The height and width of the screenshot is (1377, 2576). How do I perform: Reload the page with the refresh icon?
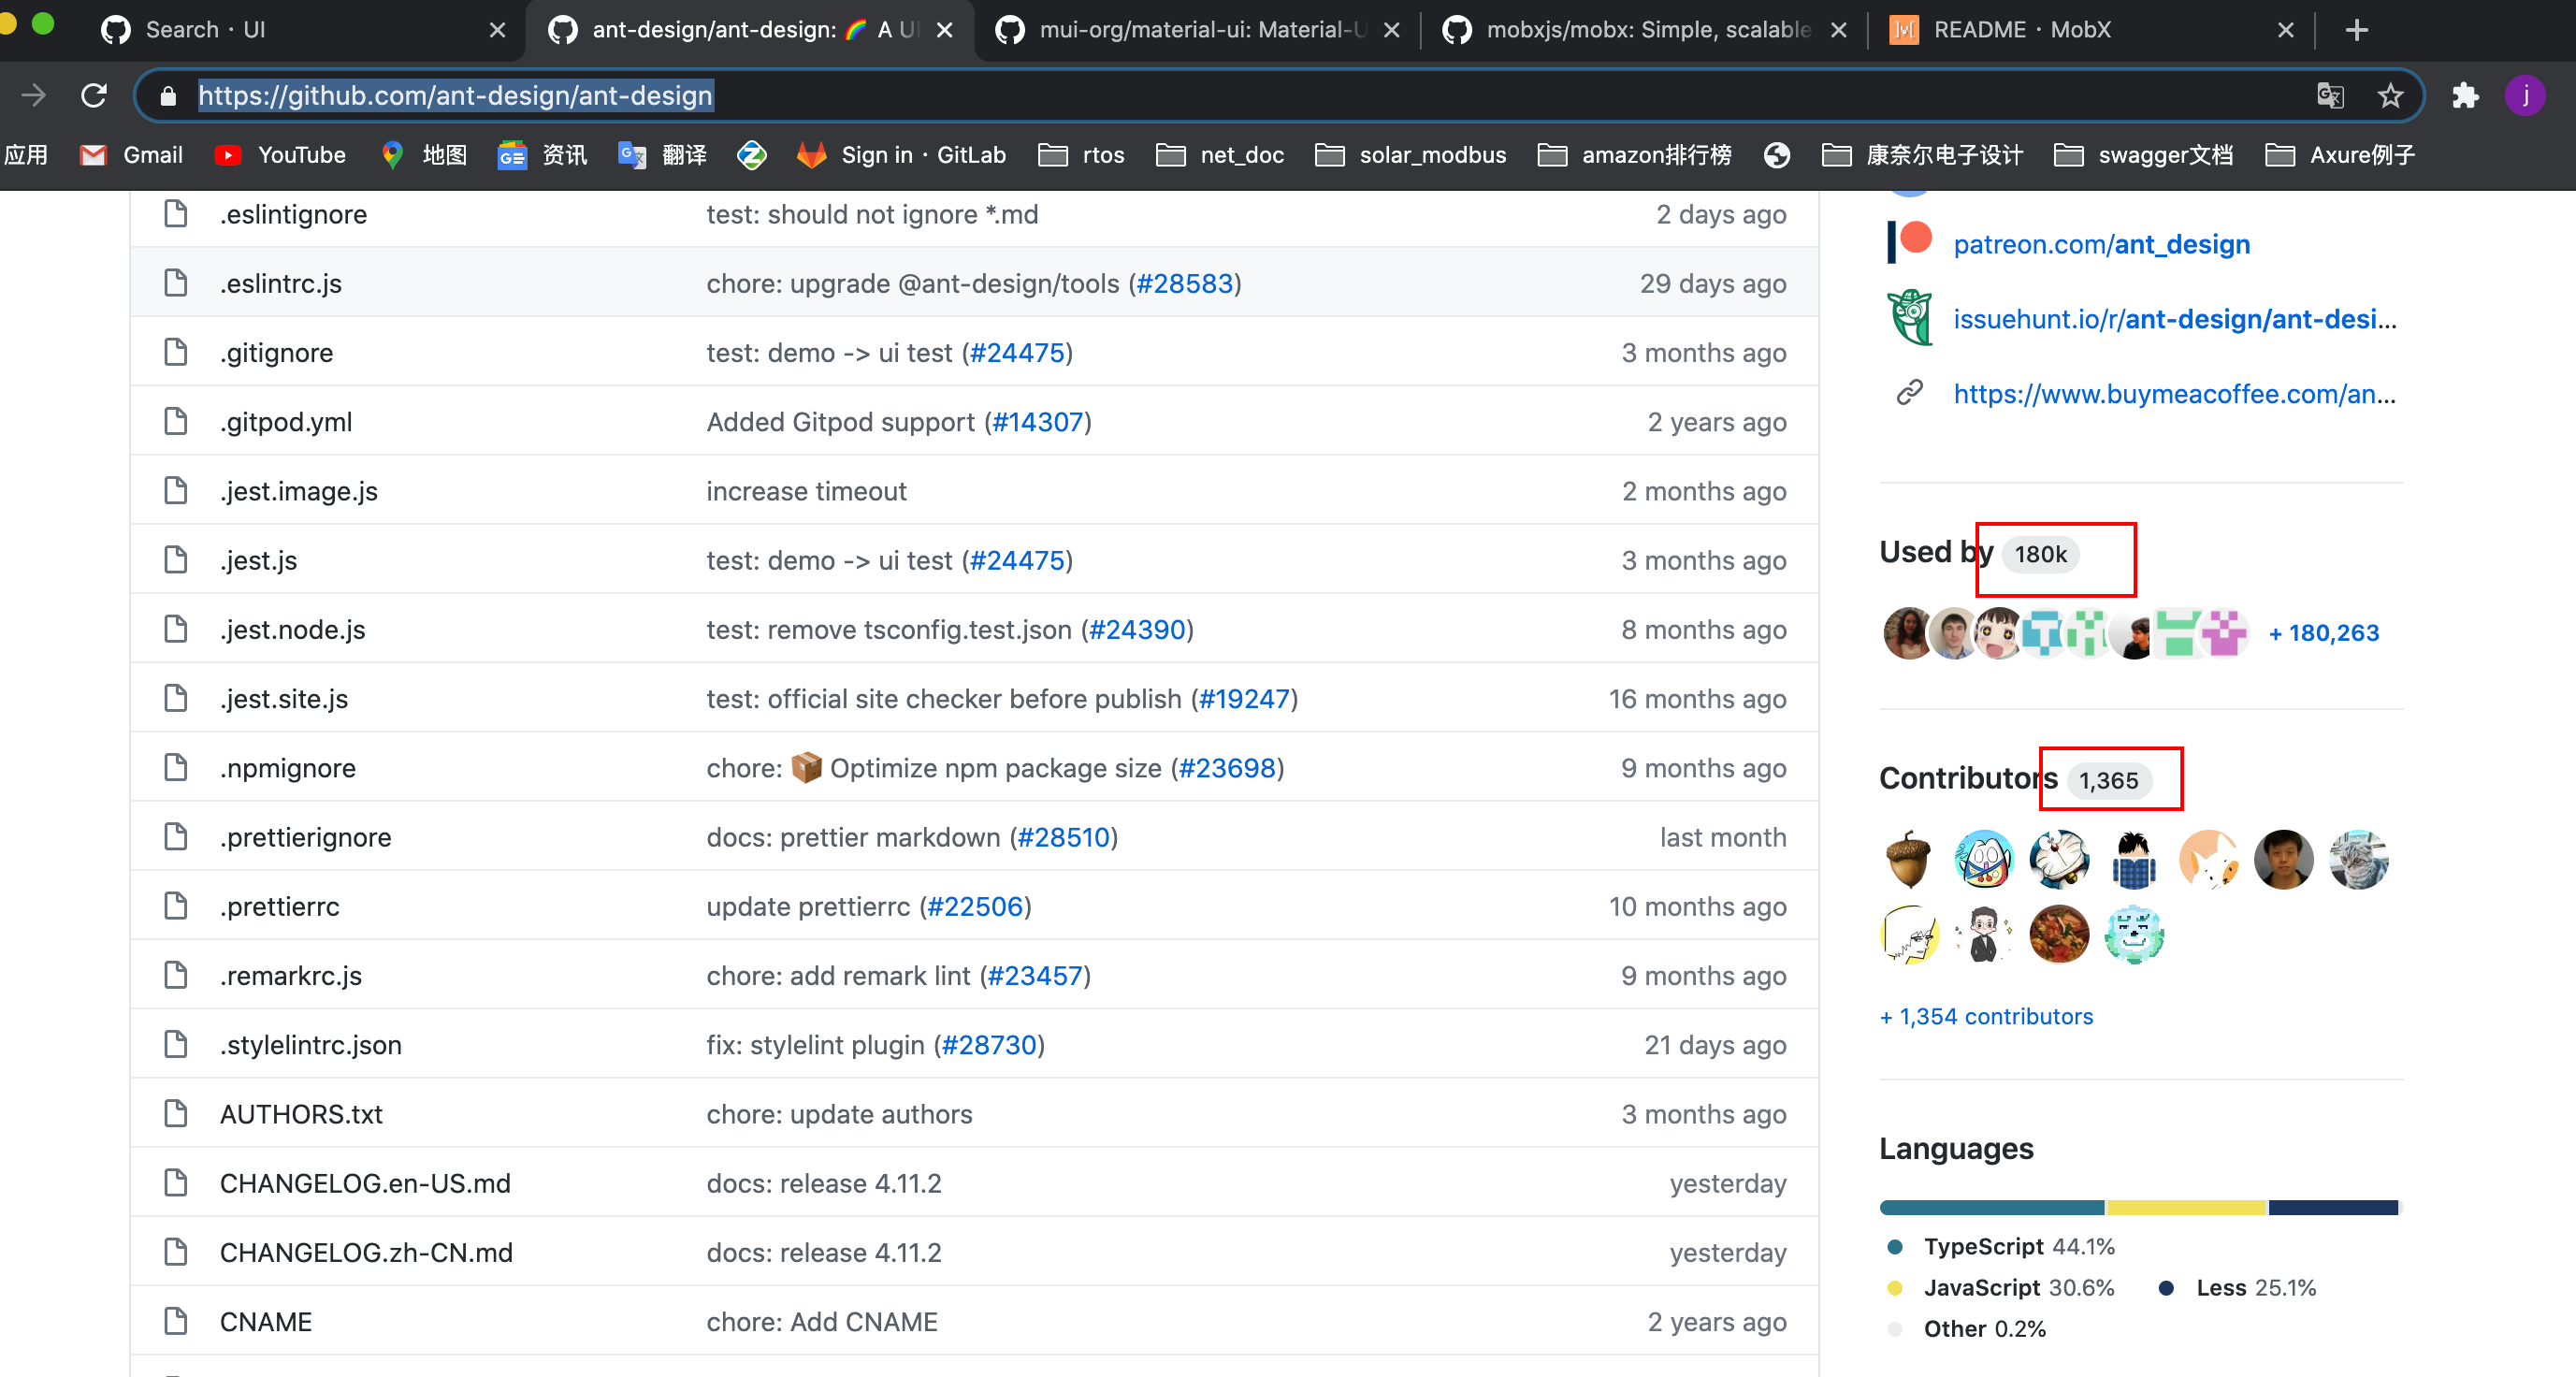pyautogui.click(x=94, y=95)
